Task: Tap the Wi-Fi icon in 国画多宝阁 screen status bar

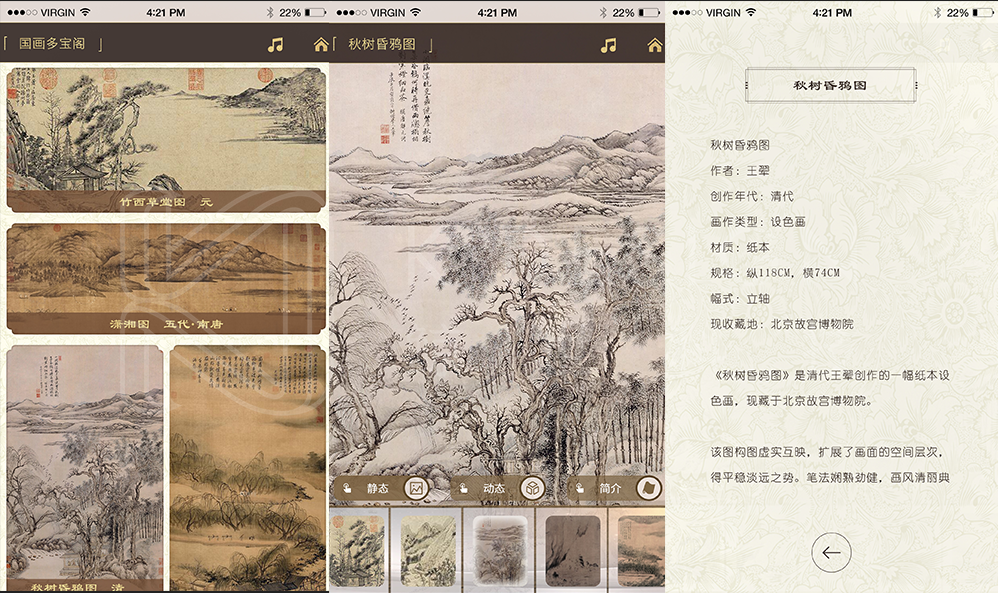Action: [x=85, y=12]
